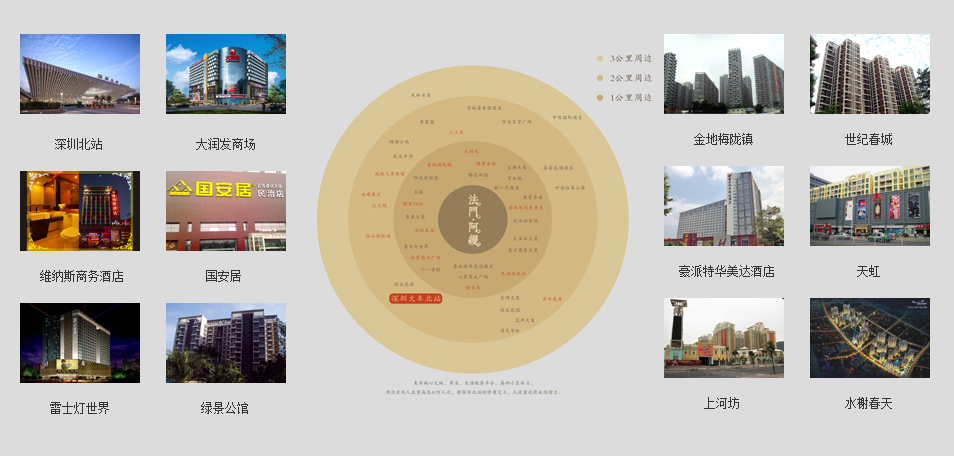Screen dimensions: 954x456
Task: Click the 深圳北站 caption
Action: coord(78,144)
